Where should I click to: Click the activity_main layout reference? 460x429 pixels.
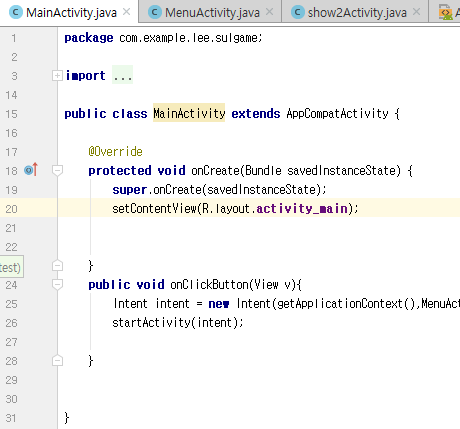[x=302, y=209]
